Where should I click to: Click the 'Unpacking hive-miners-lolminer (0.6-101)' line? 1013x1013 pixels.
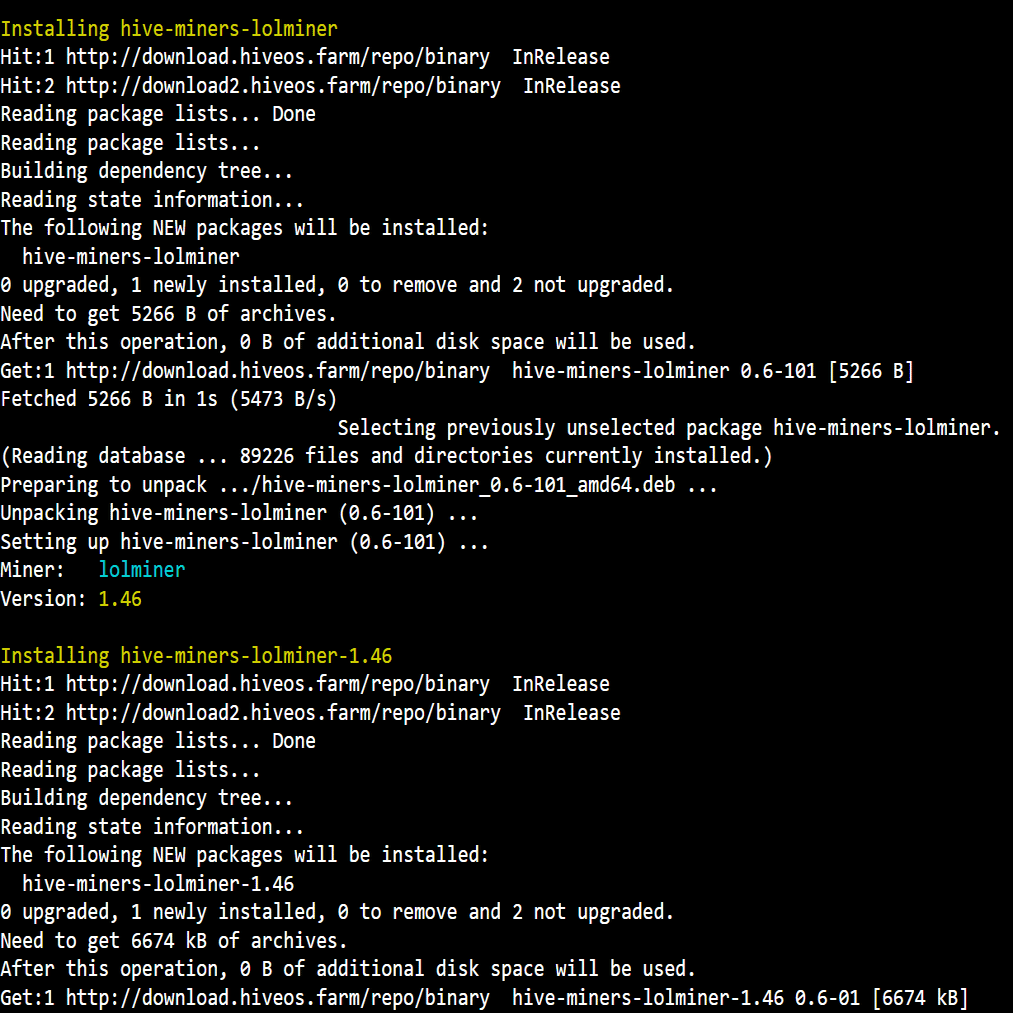coord(239,513)
